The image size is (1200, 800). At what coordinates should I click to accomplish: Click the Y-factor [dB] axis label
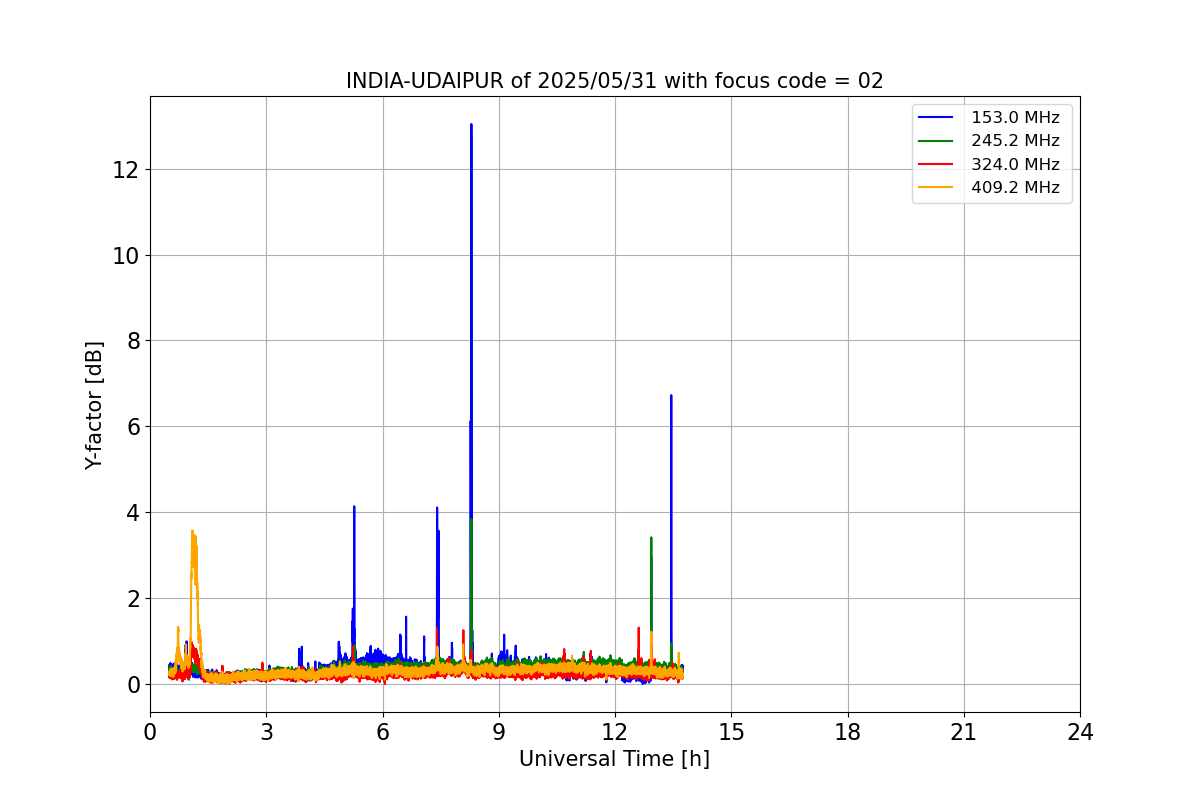coord(94,404)
